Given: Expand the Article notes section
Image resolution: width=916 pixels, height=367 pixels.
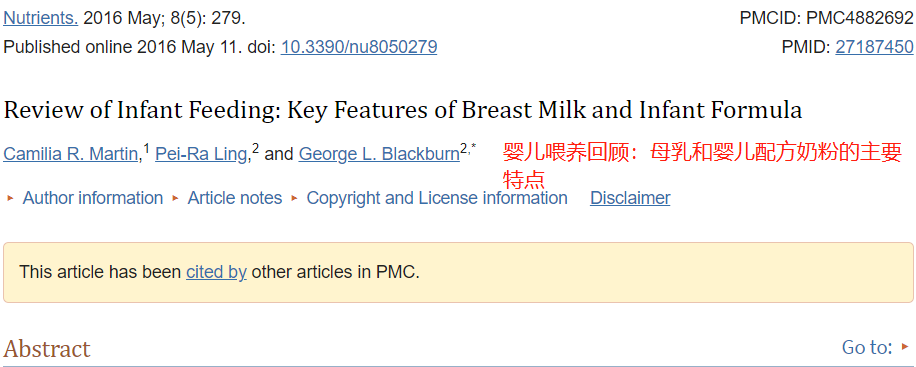Looking at the screenshot, I should pyautogui.click(x=234, y=198).
